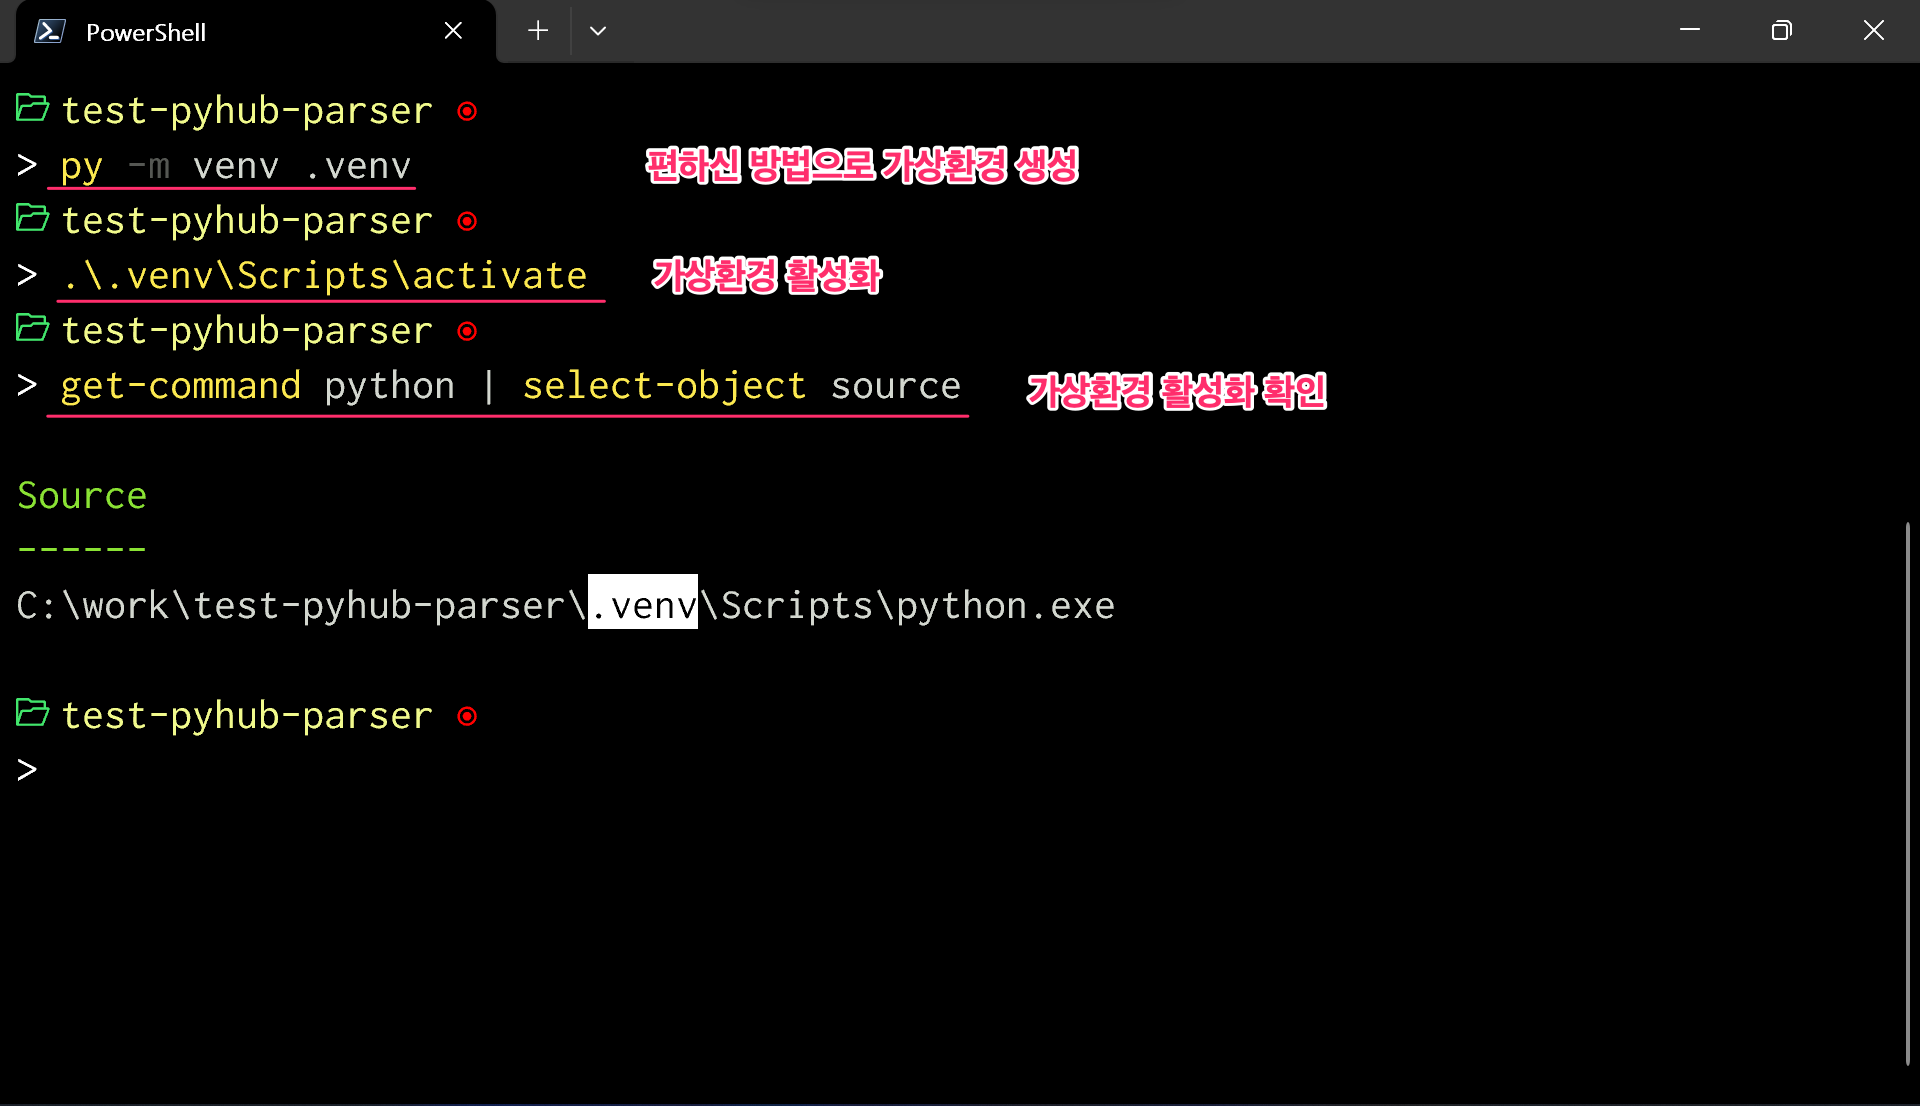
Task: Click the red circle status icon on first prompt
Action: [x=467, y=111]
